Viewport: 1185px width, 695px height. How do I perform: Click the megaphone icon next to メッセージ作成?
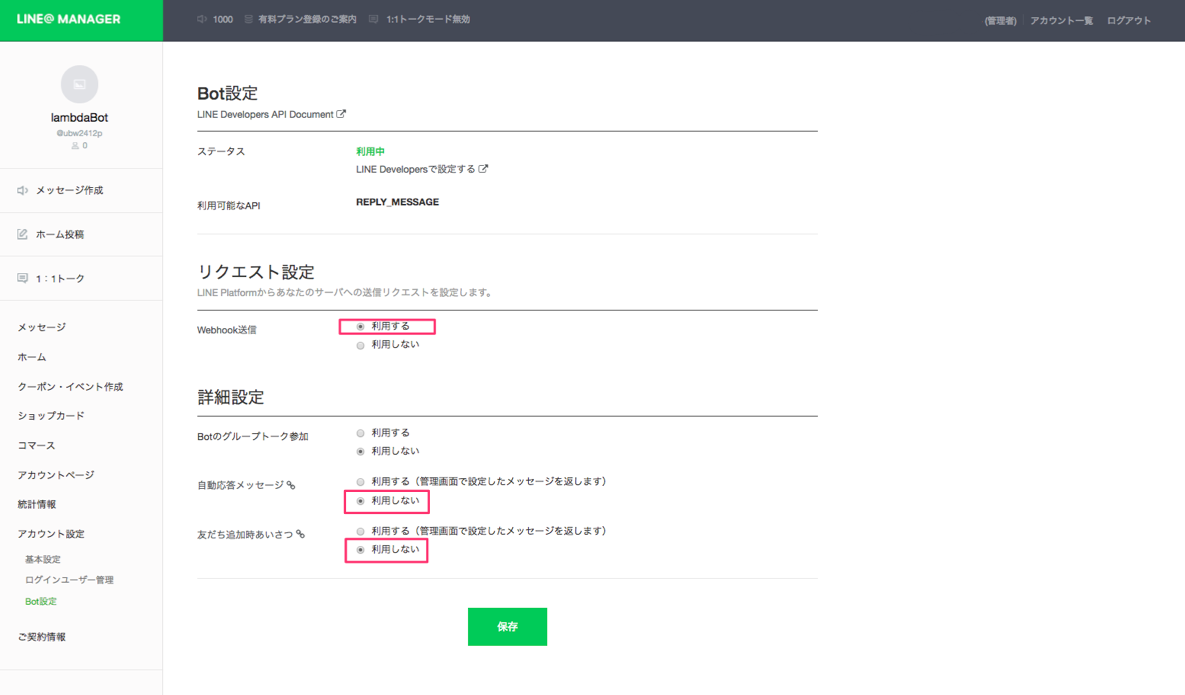tap(23, 190)
